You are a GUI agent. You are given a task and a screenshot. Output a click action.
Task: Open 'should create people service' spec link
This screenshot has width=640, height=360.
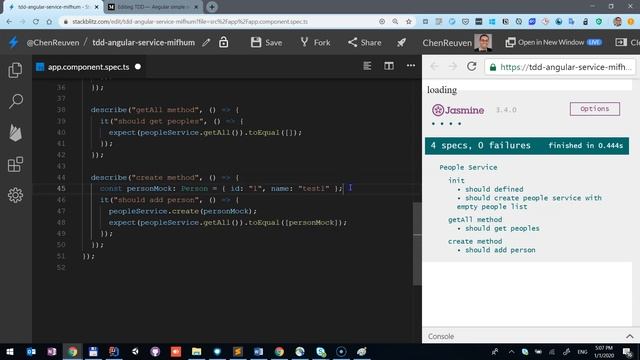point(529,202)
